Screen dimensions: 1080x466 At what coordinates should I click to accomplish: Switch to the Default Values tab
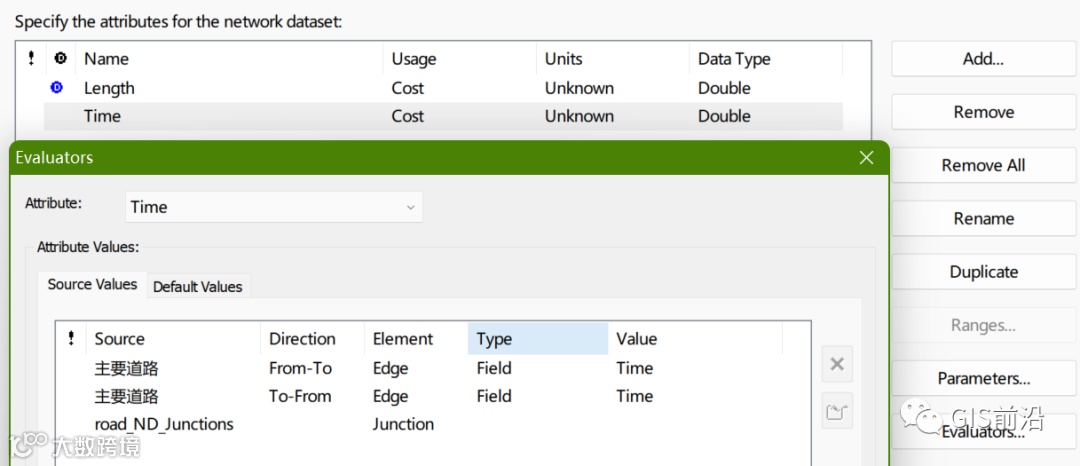197,286
